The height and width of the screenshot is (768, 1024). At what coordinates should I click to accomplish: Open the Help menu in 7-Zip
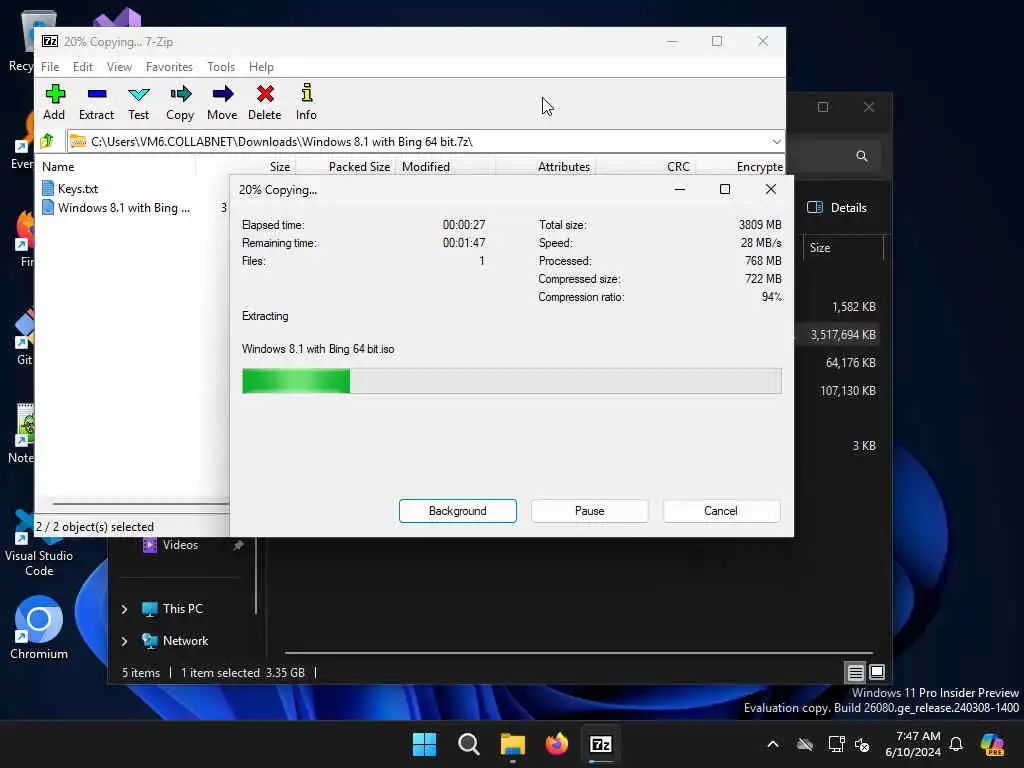(261, 67)
